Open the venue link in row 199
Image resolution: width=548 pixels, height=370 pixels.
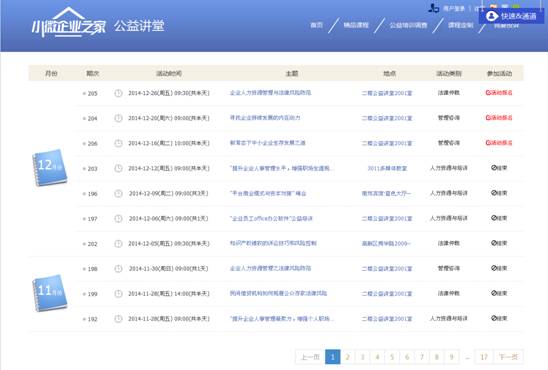(x=387, y=294)
